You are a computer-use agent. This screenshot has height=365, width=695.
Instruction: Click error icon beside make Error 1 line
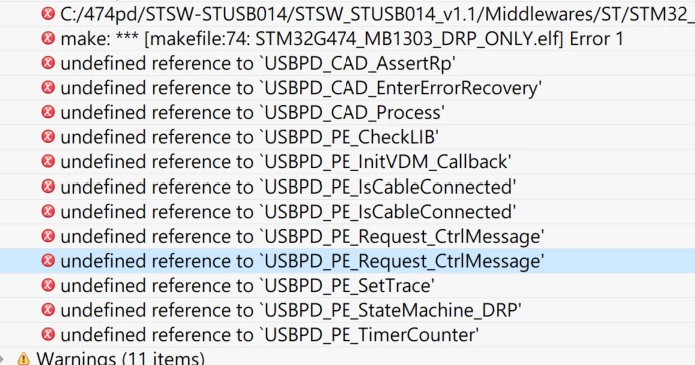pos(48,39)
